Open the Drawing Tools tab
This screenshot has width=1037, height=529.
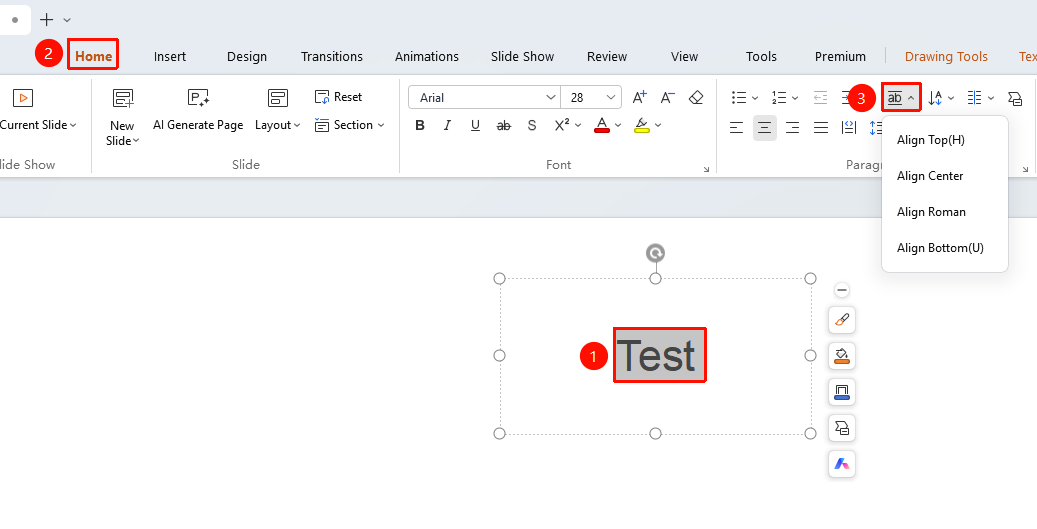coord(946,56)
